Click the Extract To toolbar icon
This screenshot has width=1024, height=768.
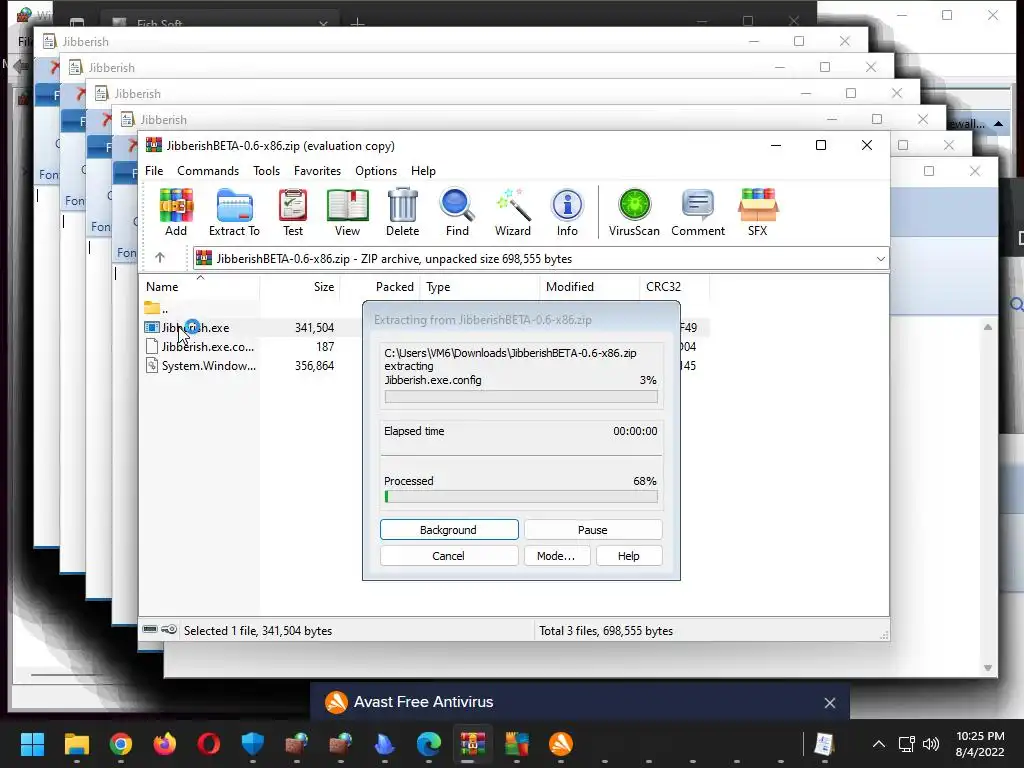tap(234, 212)
